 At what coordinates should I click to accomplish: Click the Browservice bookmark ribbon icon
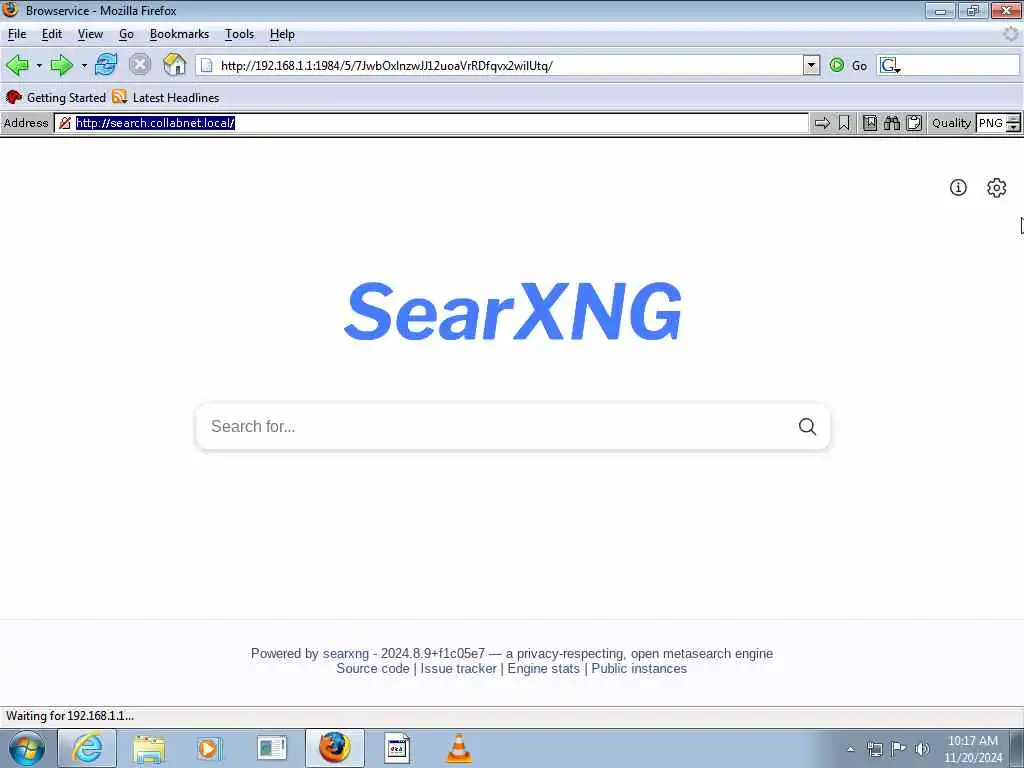[x=844, y=123]
